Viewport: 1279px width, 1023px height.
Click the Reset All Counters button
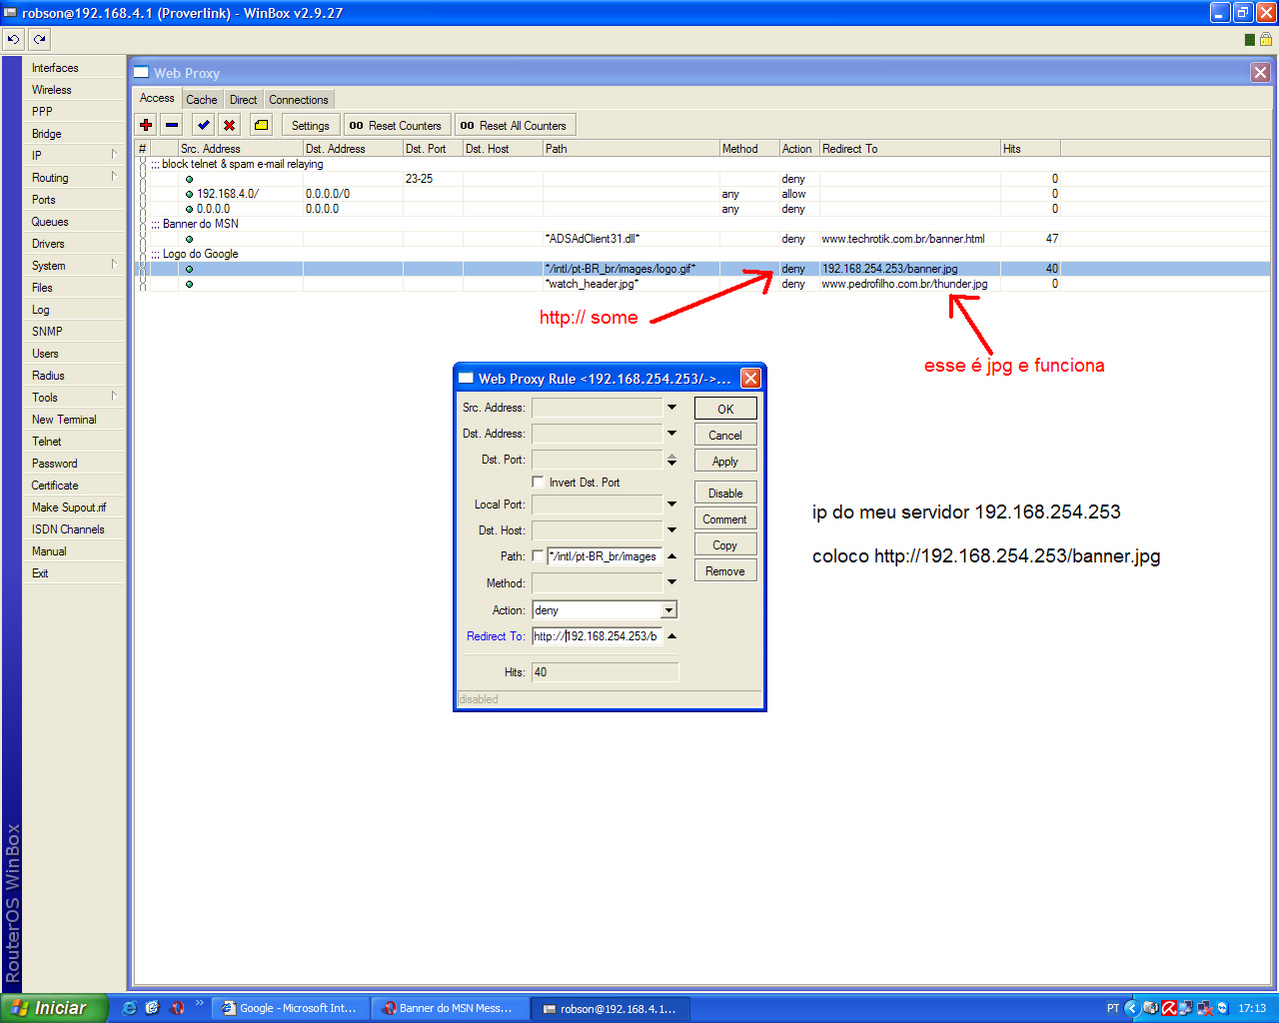tap(515, 125)
